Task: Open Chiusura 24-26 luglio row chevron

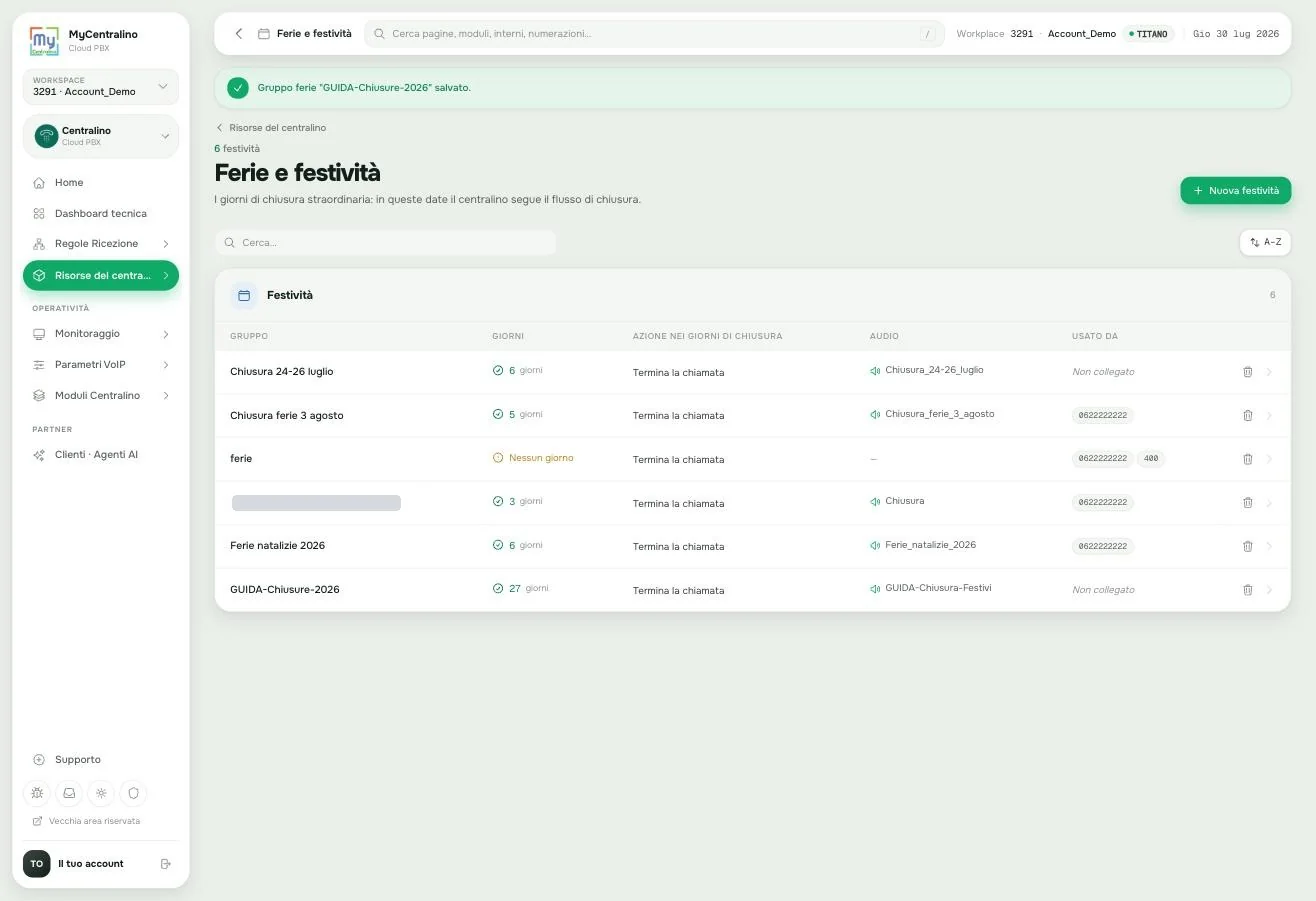Action: [x=1270, y=372]
